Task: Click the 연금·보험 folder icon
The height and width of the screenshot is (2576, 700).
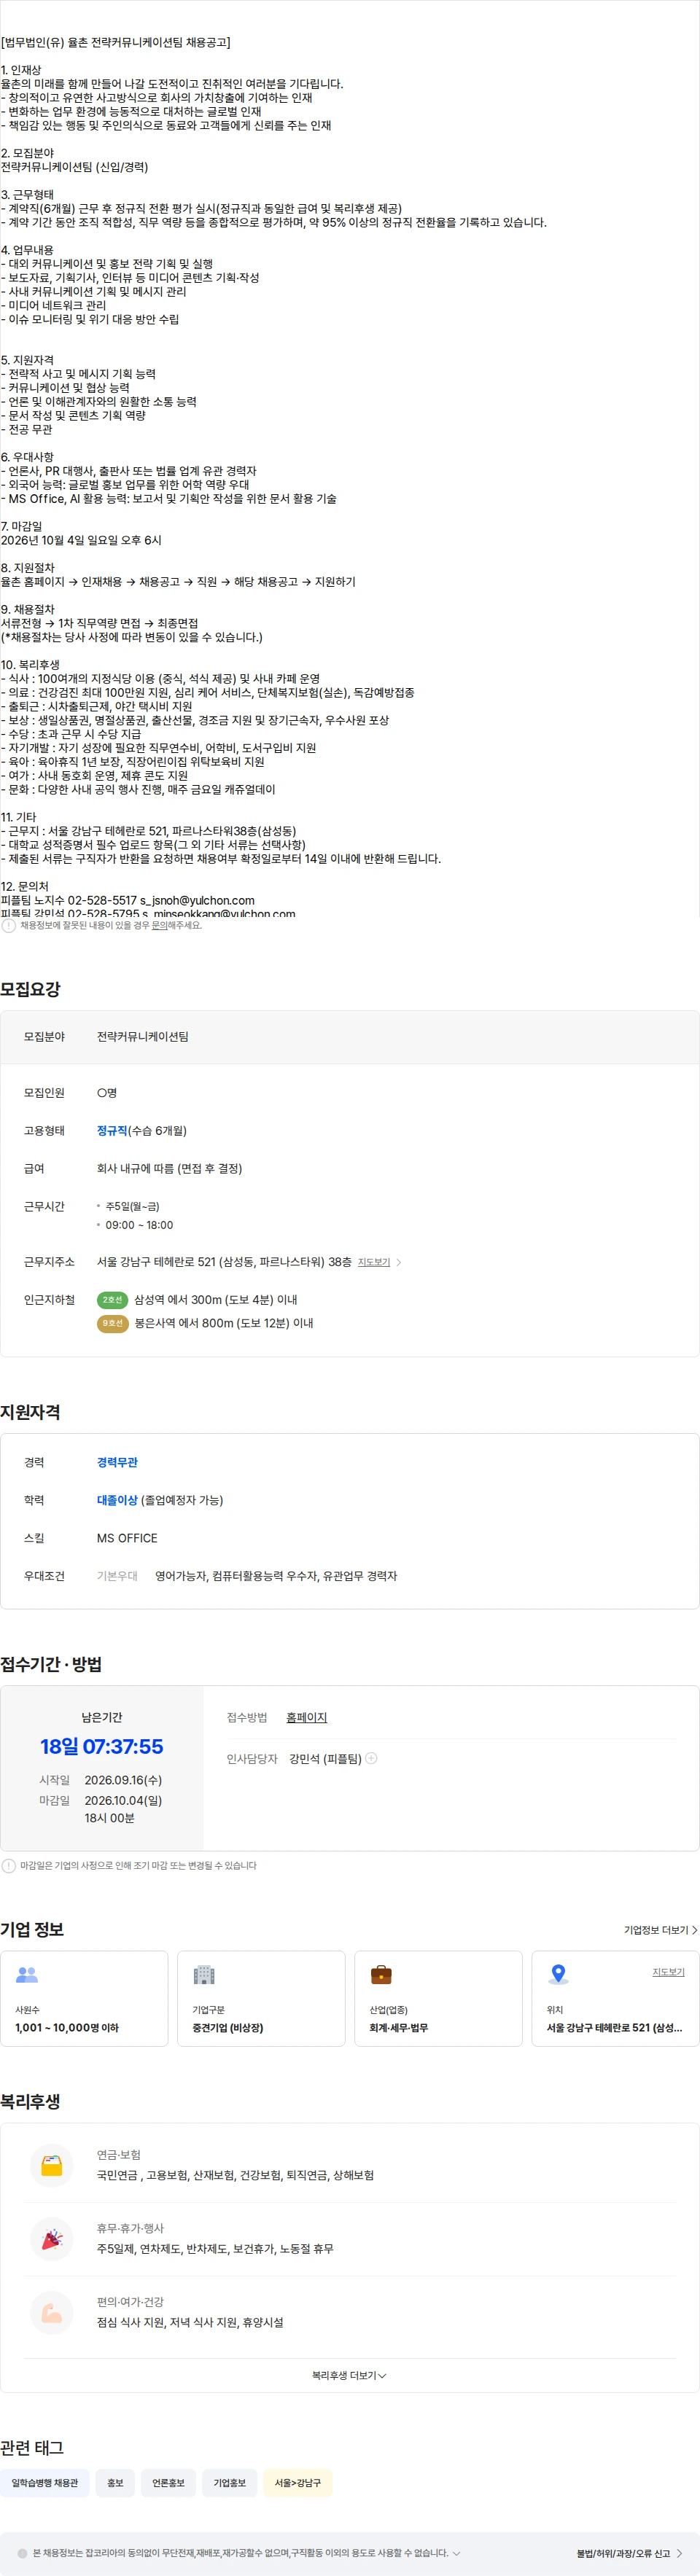Action: point(52,2166)
